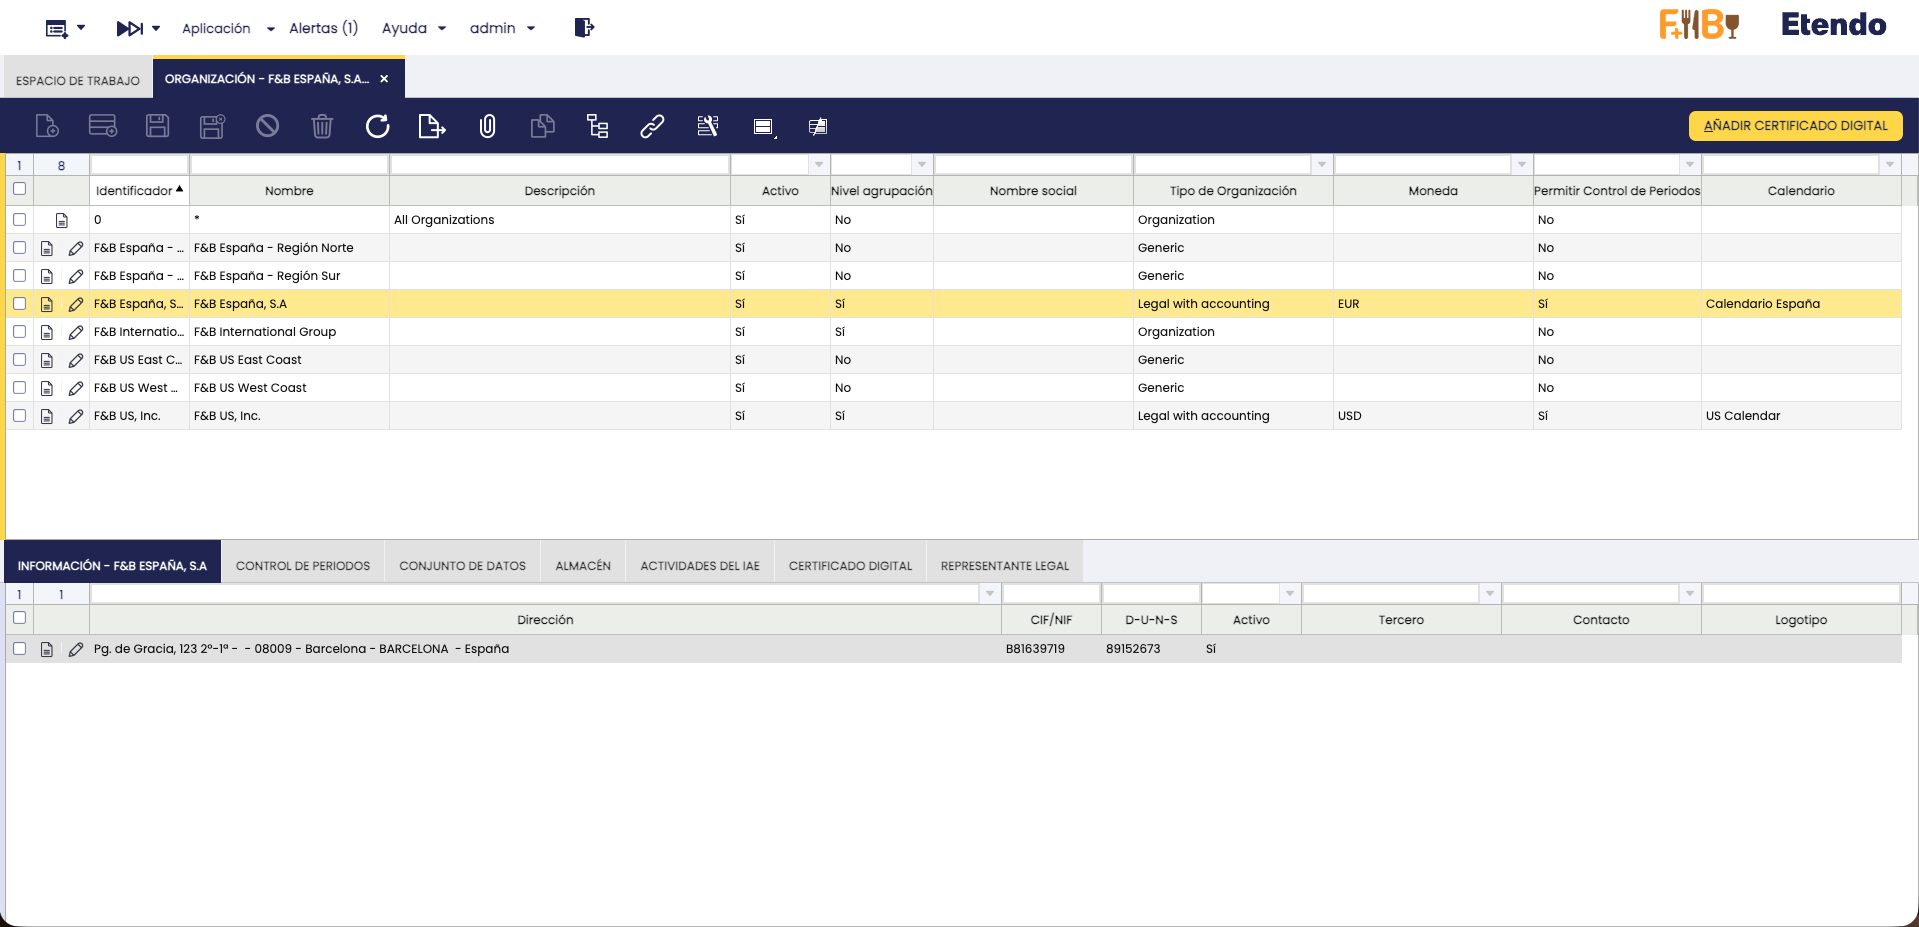Expand the Activo column filter dropdown
The width and height of the screenshot is (1919, 927).
point(819,164)
